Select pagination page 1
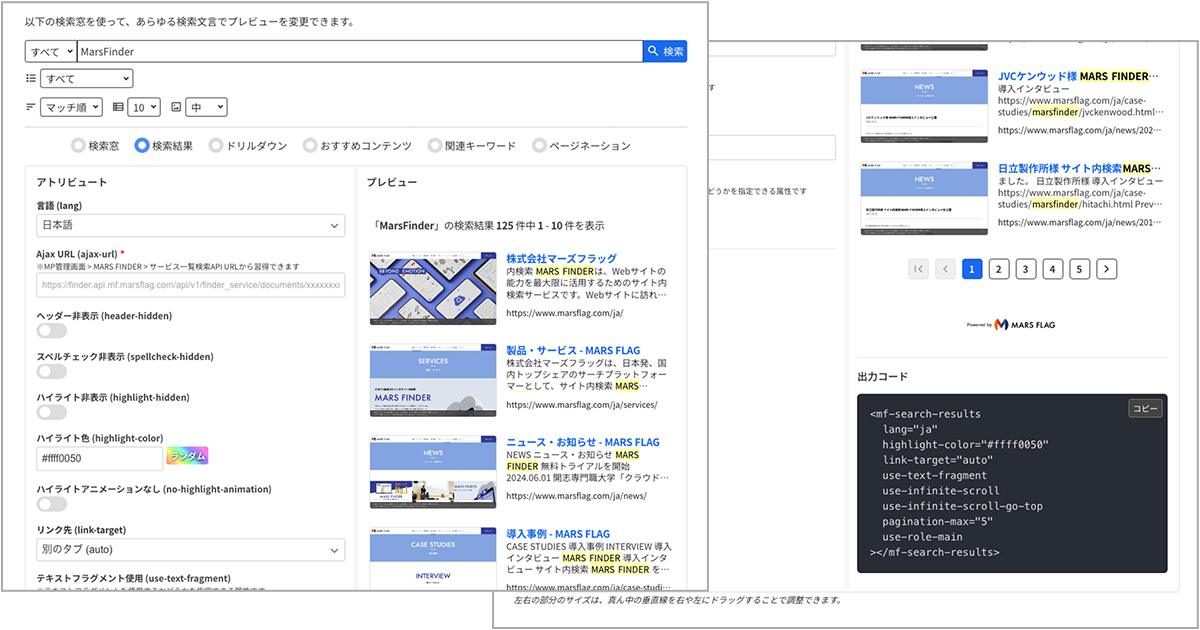The height and width of the screenshot is (630, 1200). click(x=972, y=268)
